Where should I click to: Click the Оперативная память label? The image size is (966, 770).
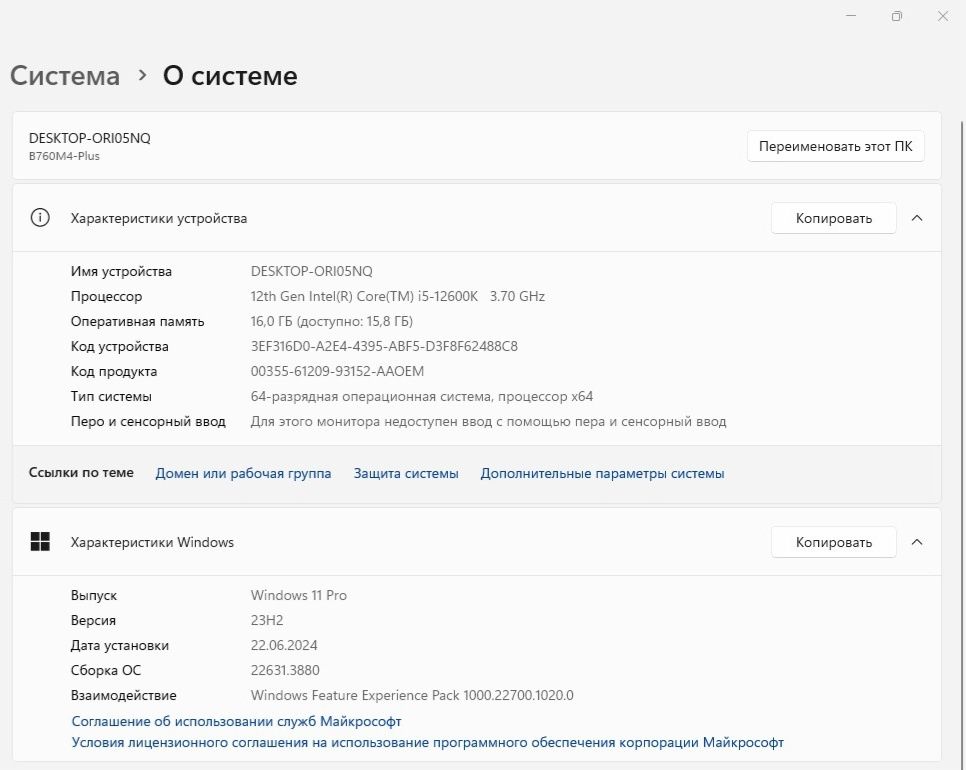pyautogui.click(x=137, y=322)
